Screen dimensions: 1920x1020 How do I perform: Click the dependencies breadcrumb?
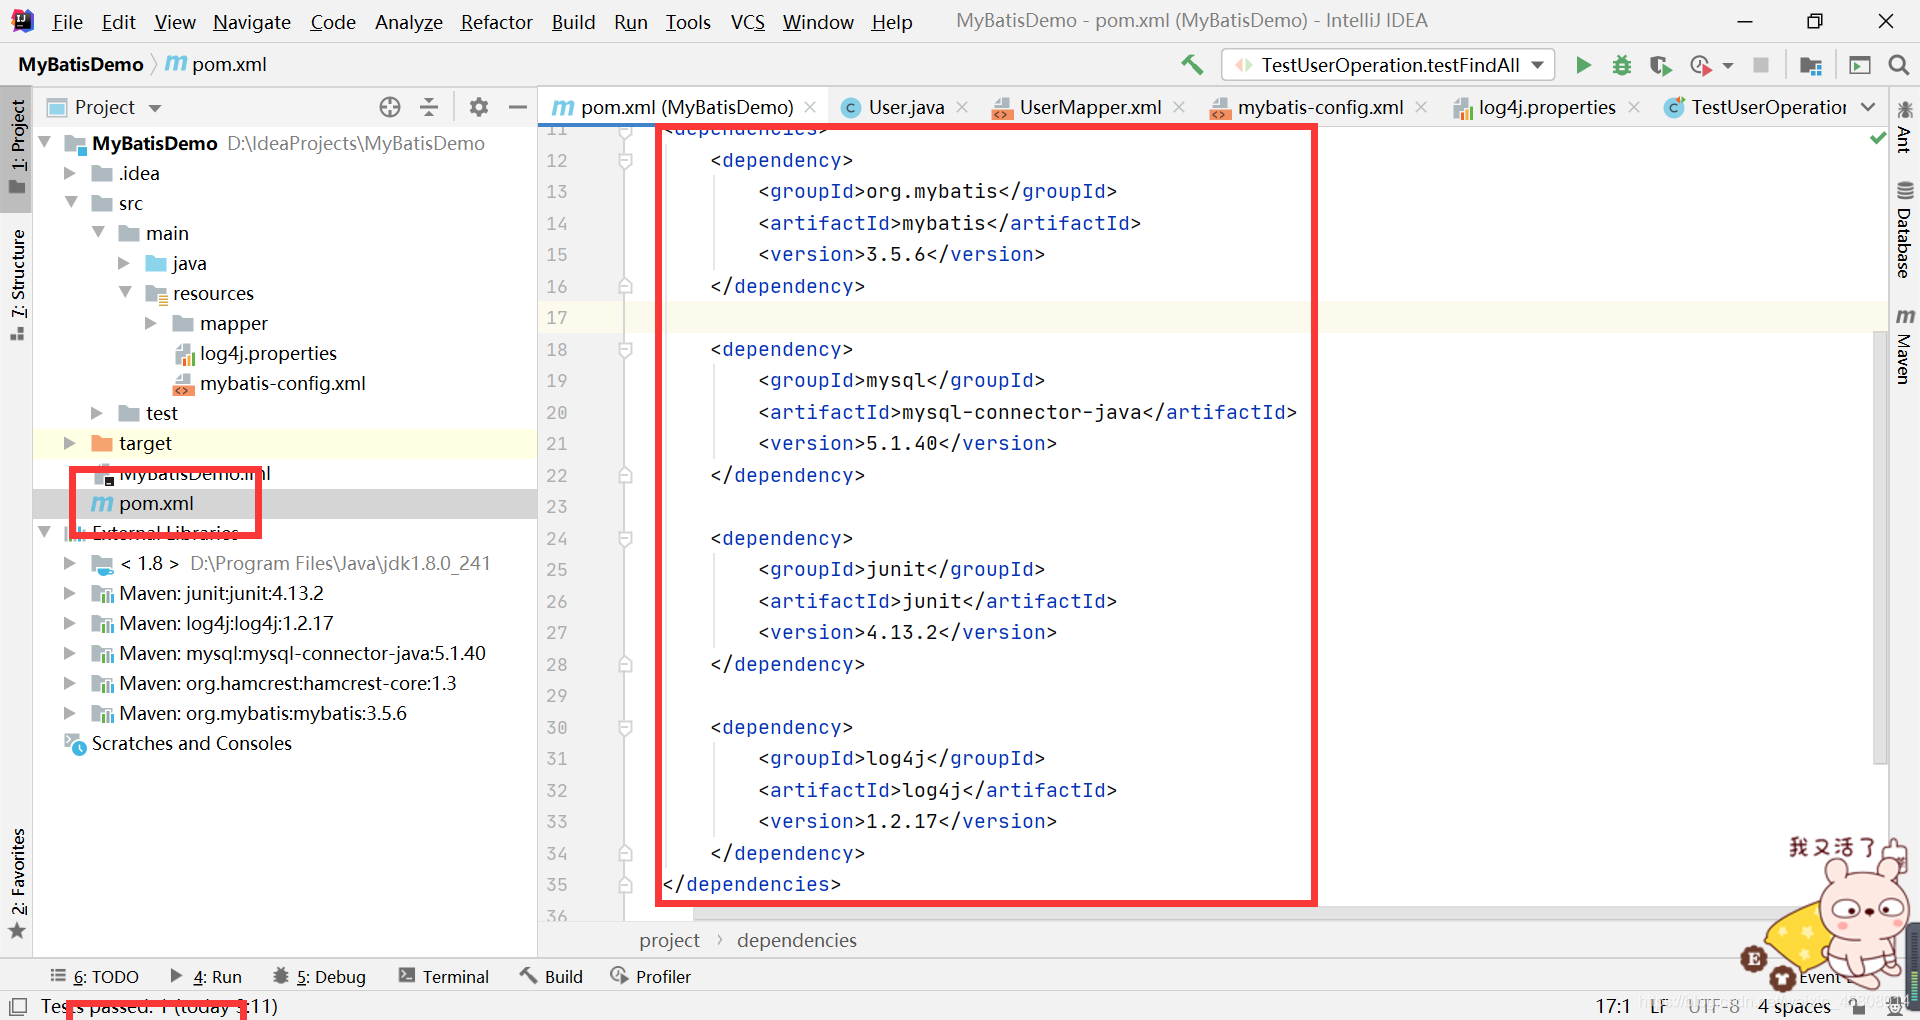796,940
